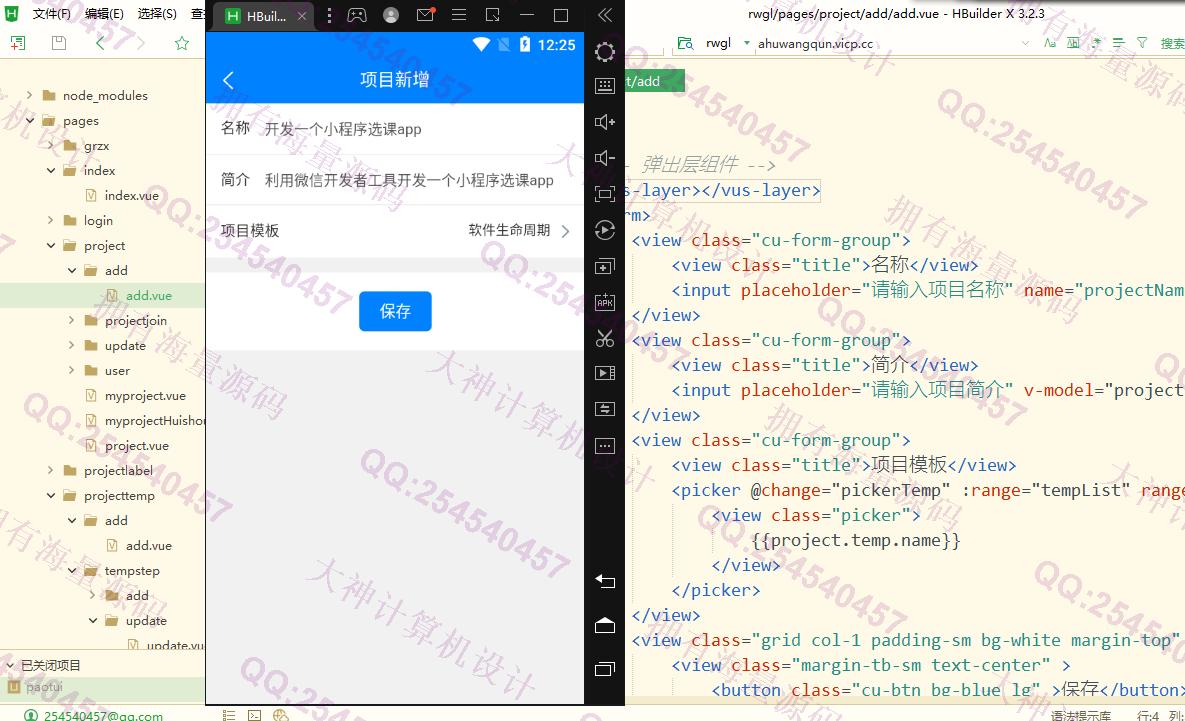1185x721 pixels.
Task: Open the outline list icon in status bar
Action: pos(229,715)
